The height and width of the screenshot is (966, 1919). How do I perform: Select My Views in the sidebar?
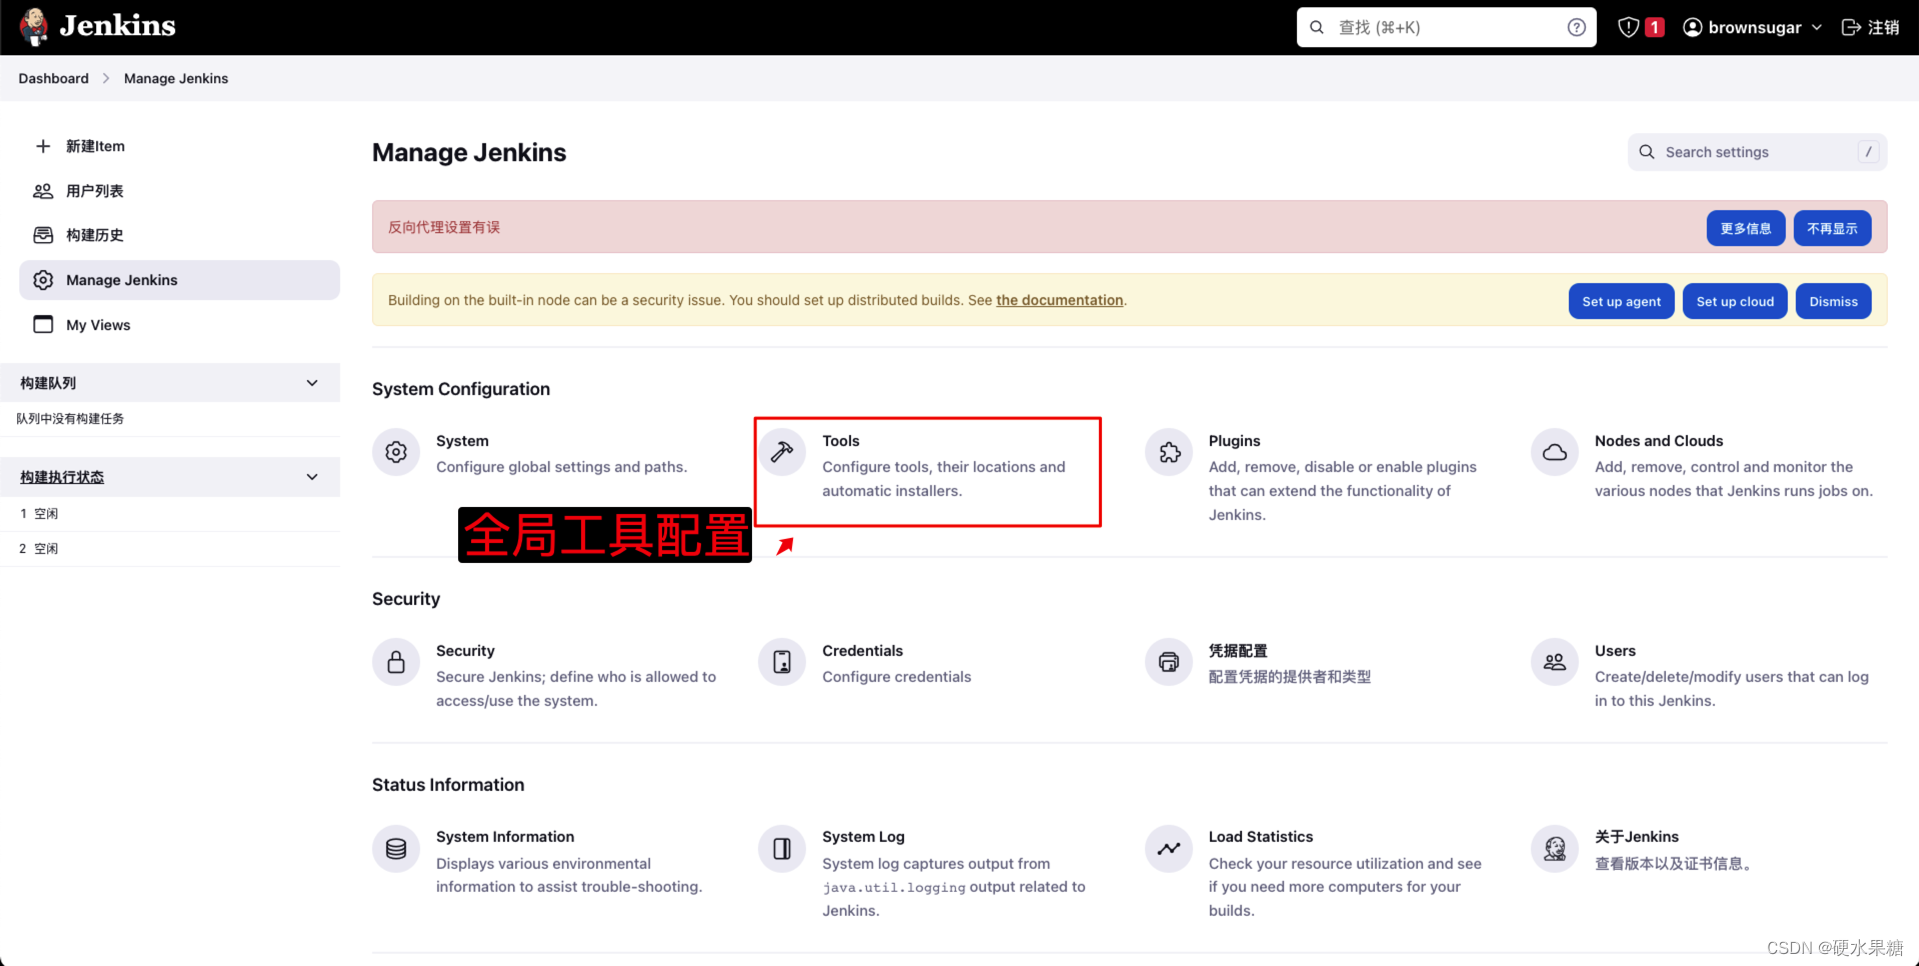pyautogui.click(x=179, y=324)
